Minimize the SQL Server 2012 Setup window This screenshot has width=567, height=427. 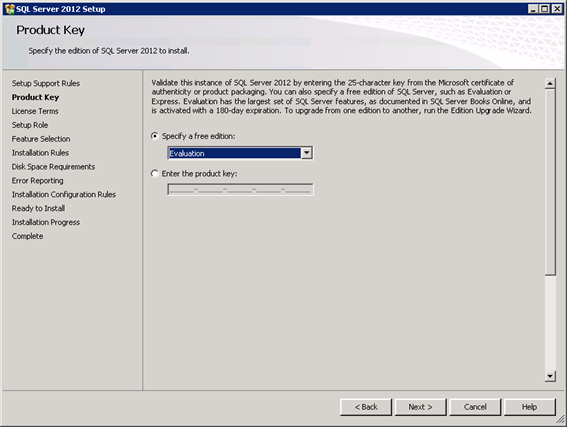(x=533, y=9)
